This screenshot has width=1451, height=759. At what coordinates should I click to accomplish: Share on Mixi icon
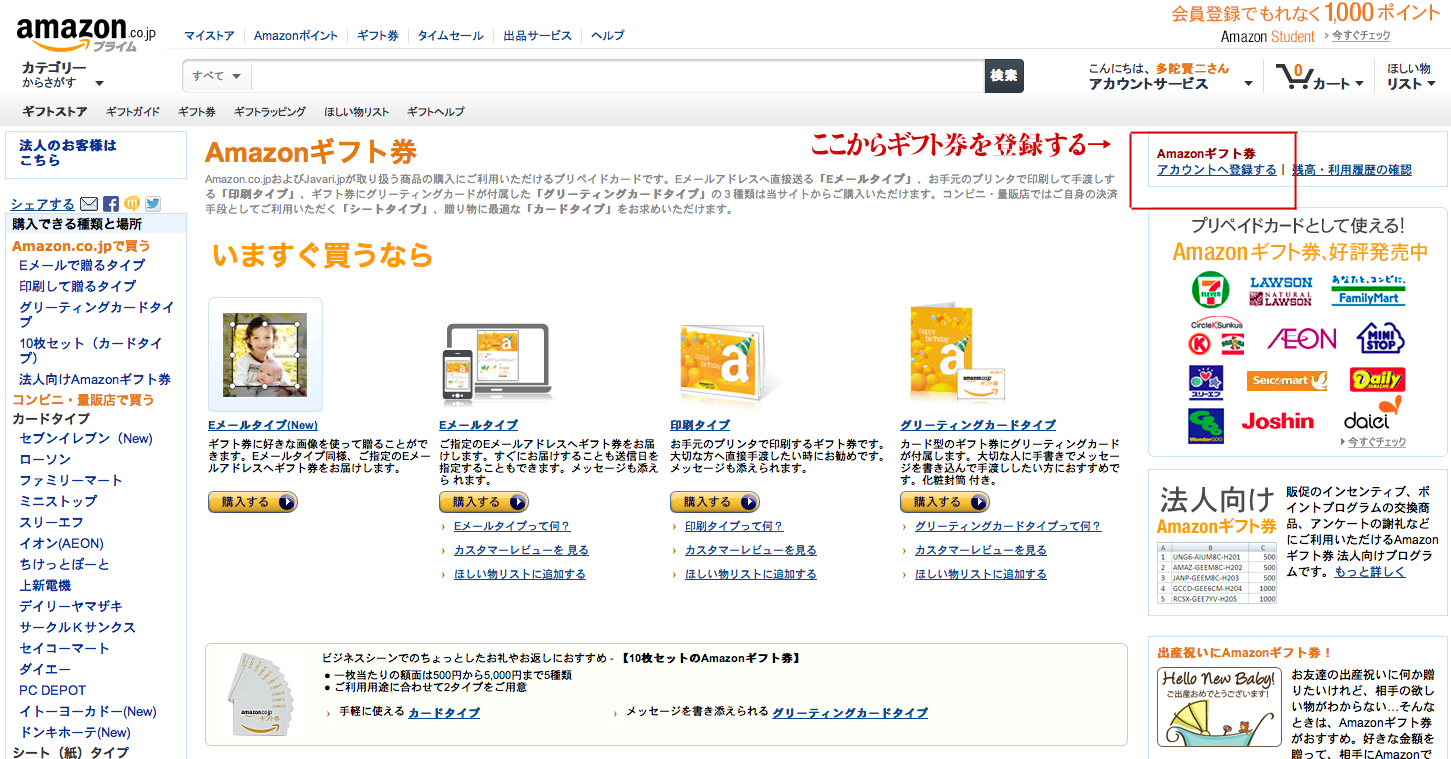coord(132,204)
